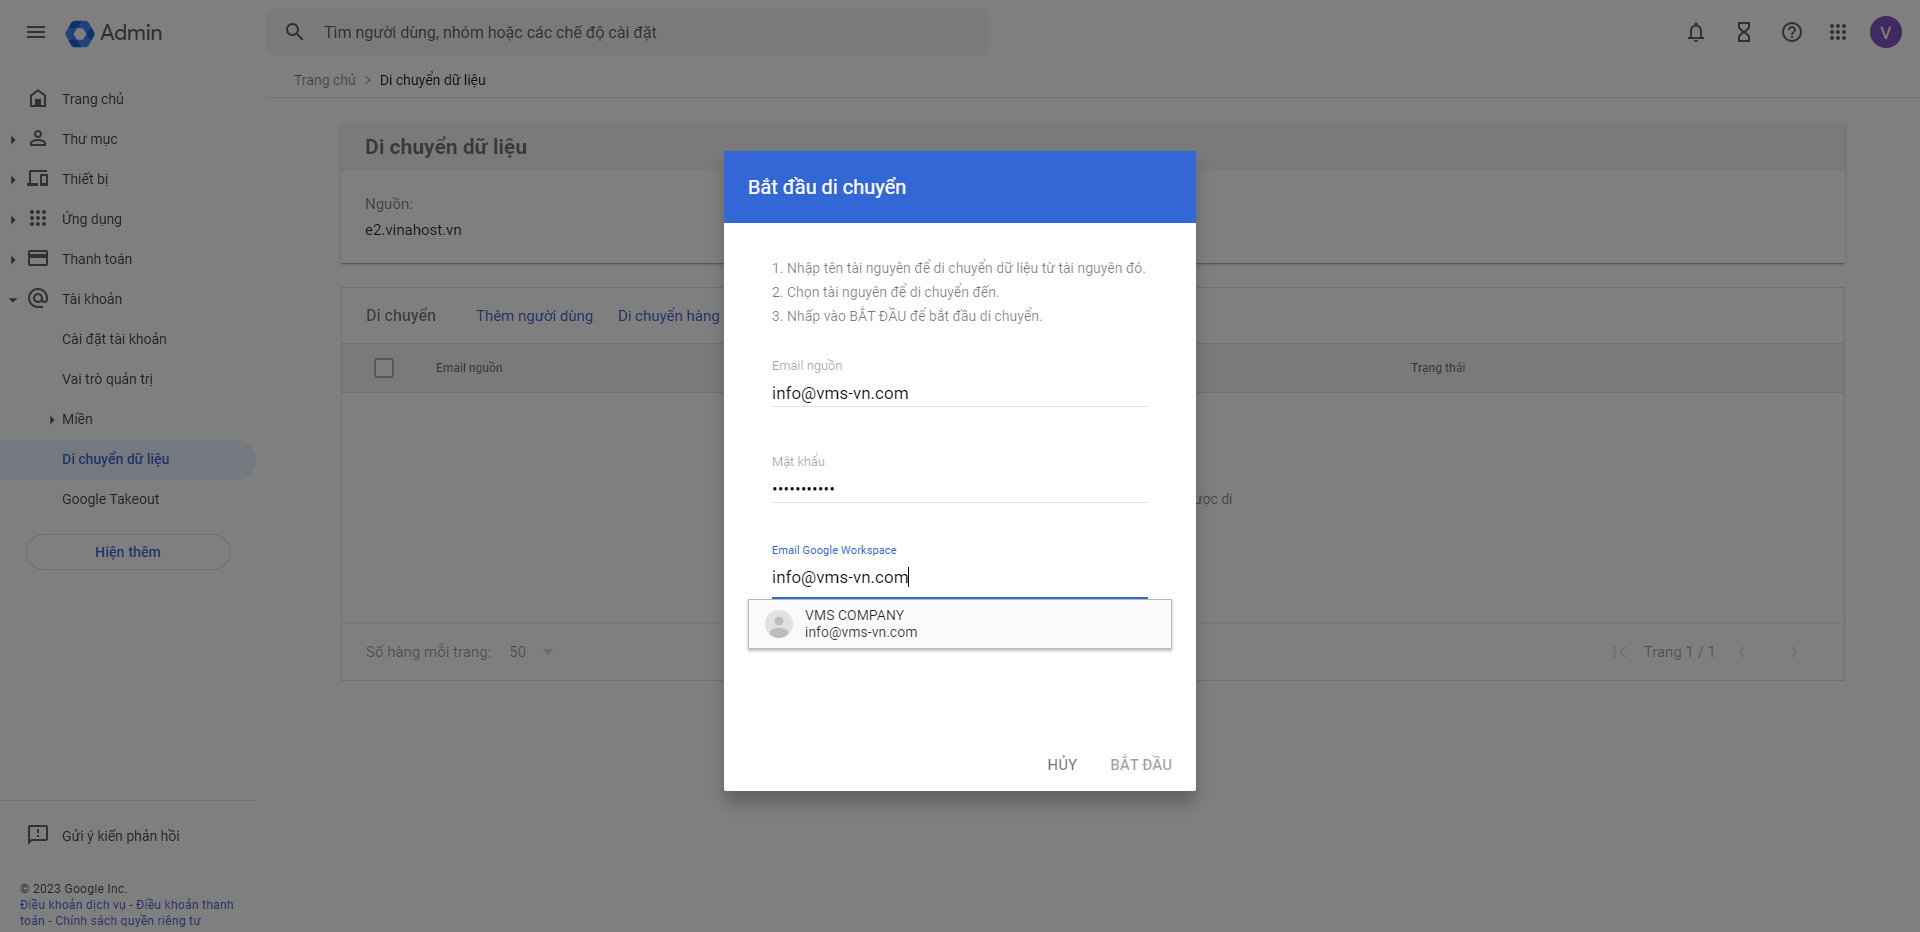Open the Google apps grid

click(1838, 32)
